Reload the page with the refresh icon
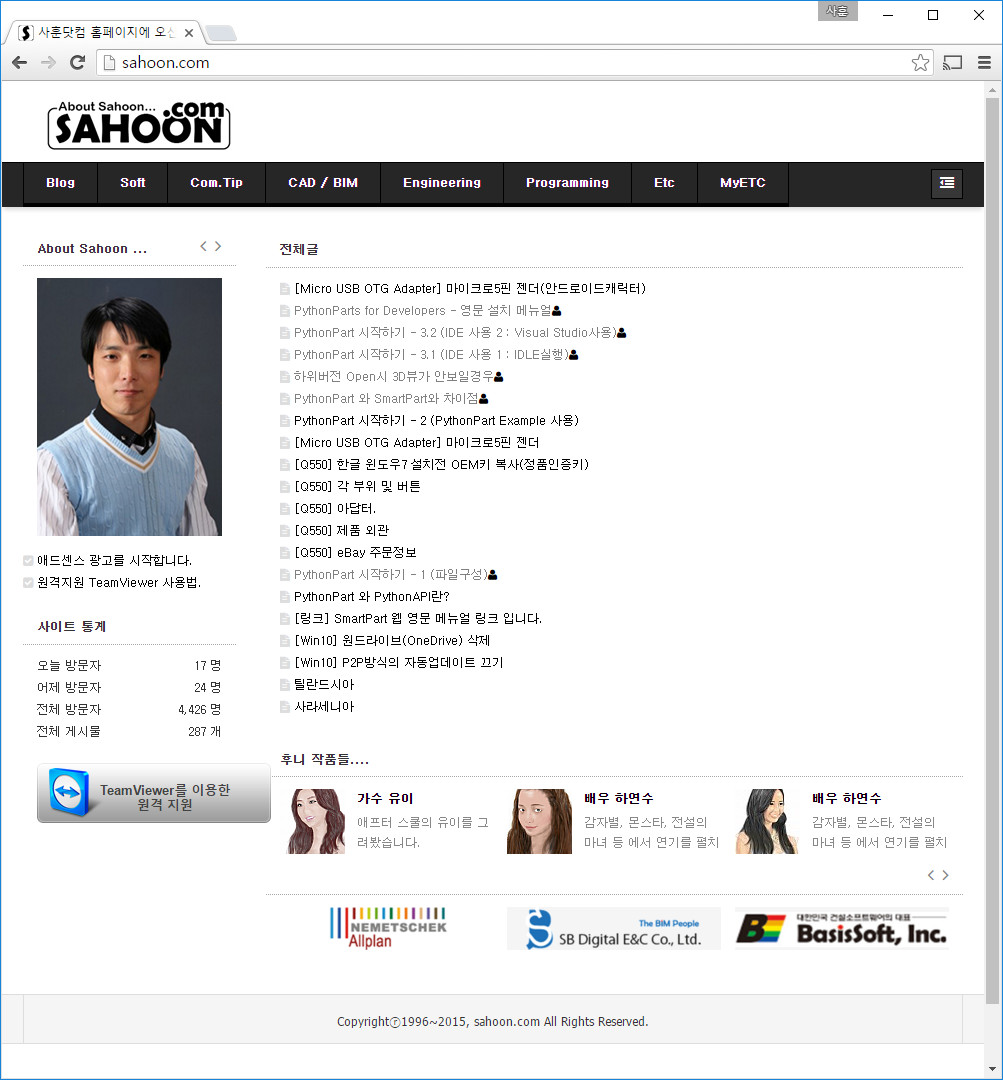This screenshot has width=1003, height=1080. 78,63
